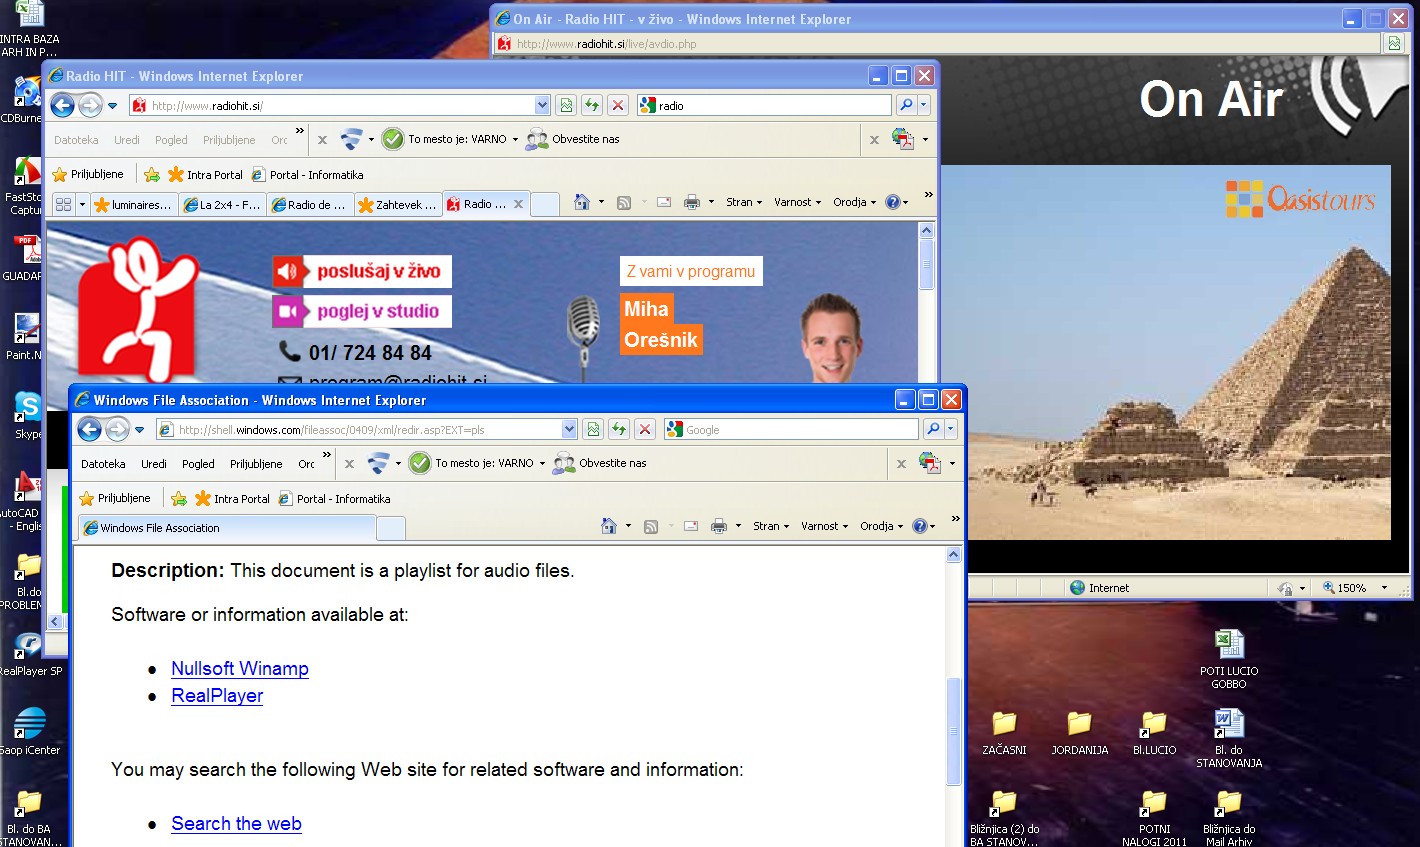Open Orodja dropdown in Windows File Association window
Screen dimensions: 1420x847
881,526
